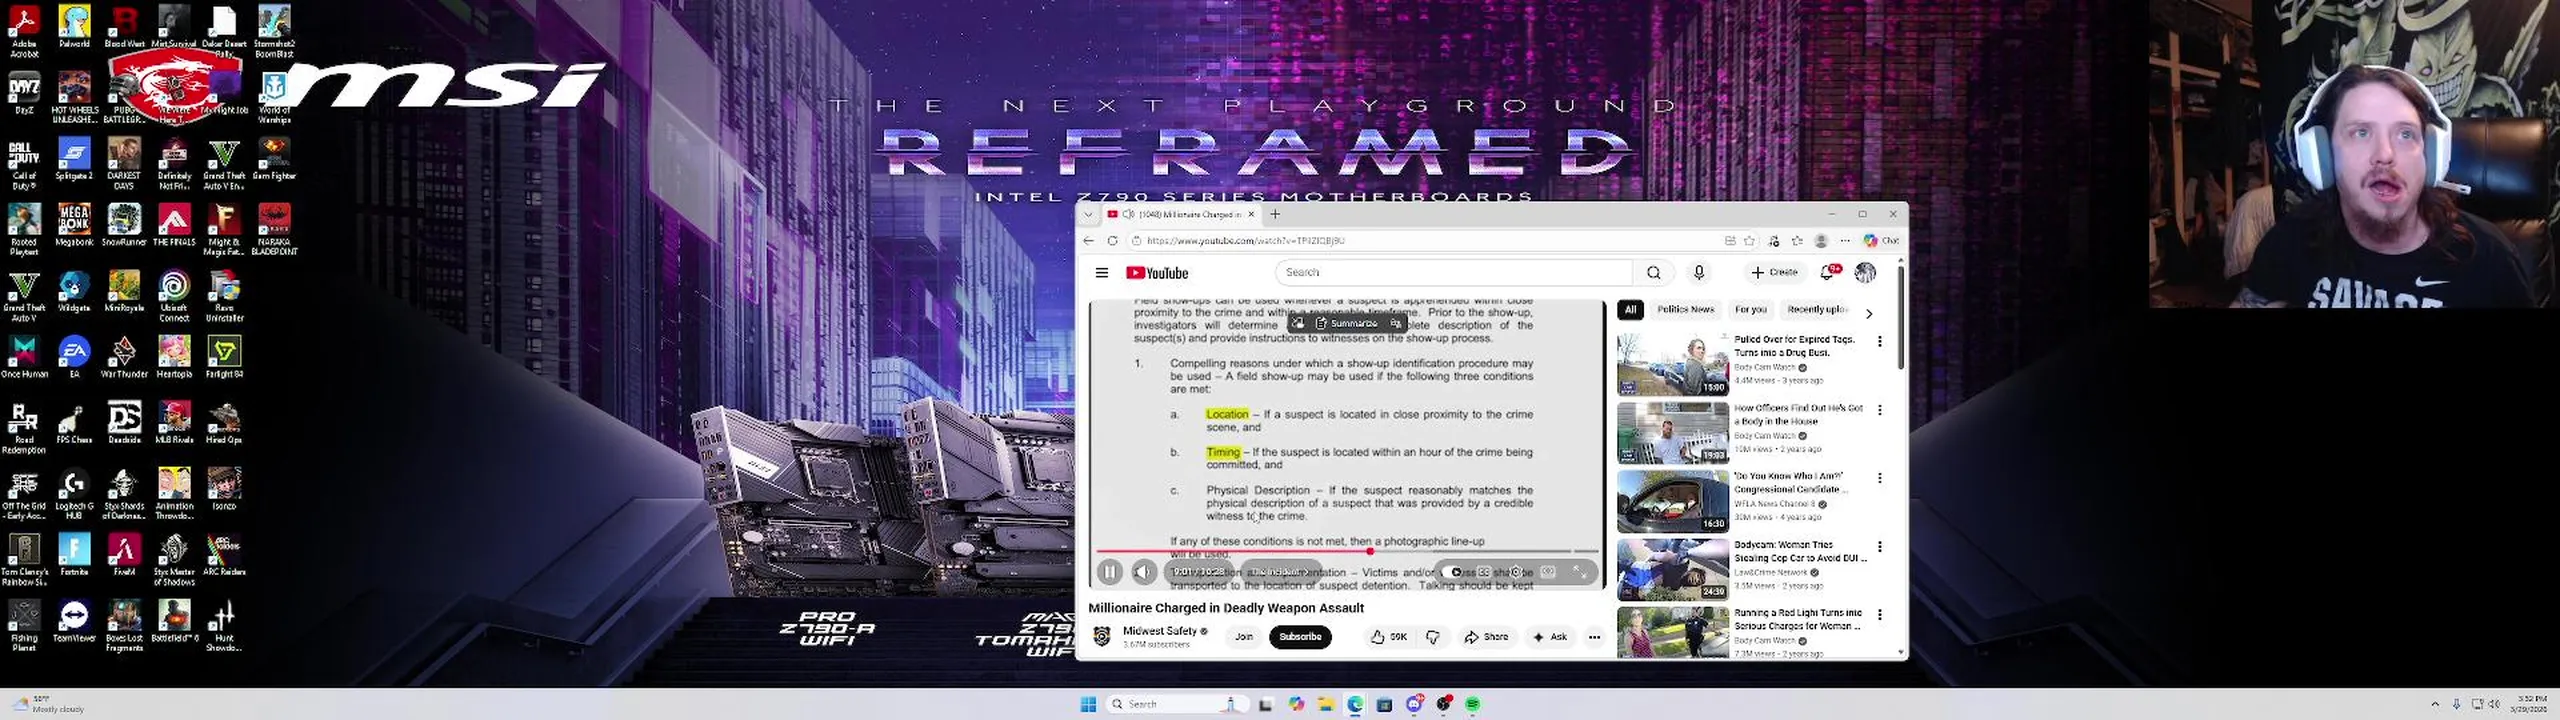
Task: Dislike the video with thumbs down
Action: (x=1433, y=637)
